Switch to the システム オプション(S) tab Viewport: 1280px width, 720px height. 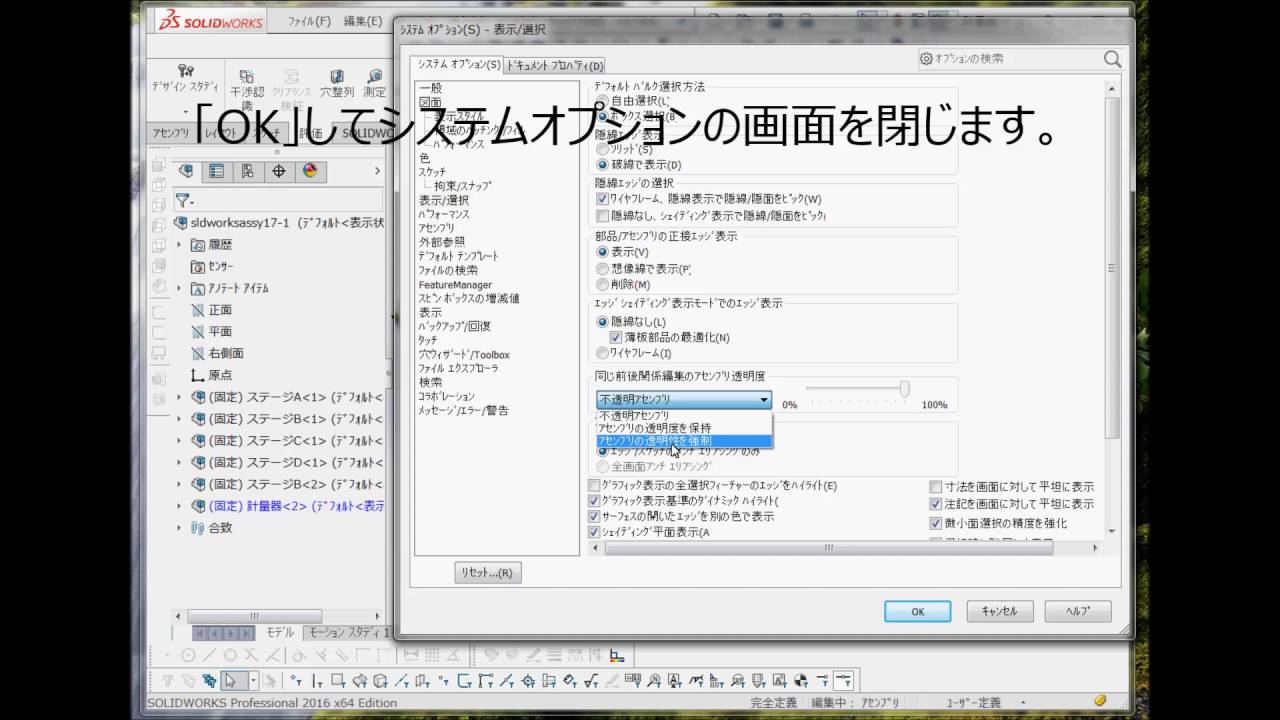(459, 65)
